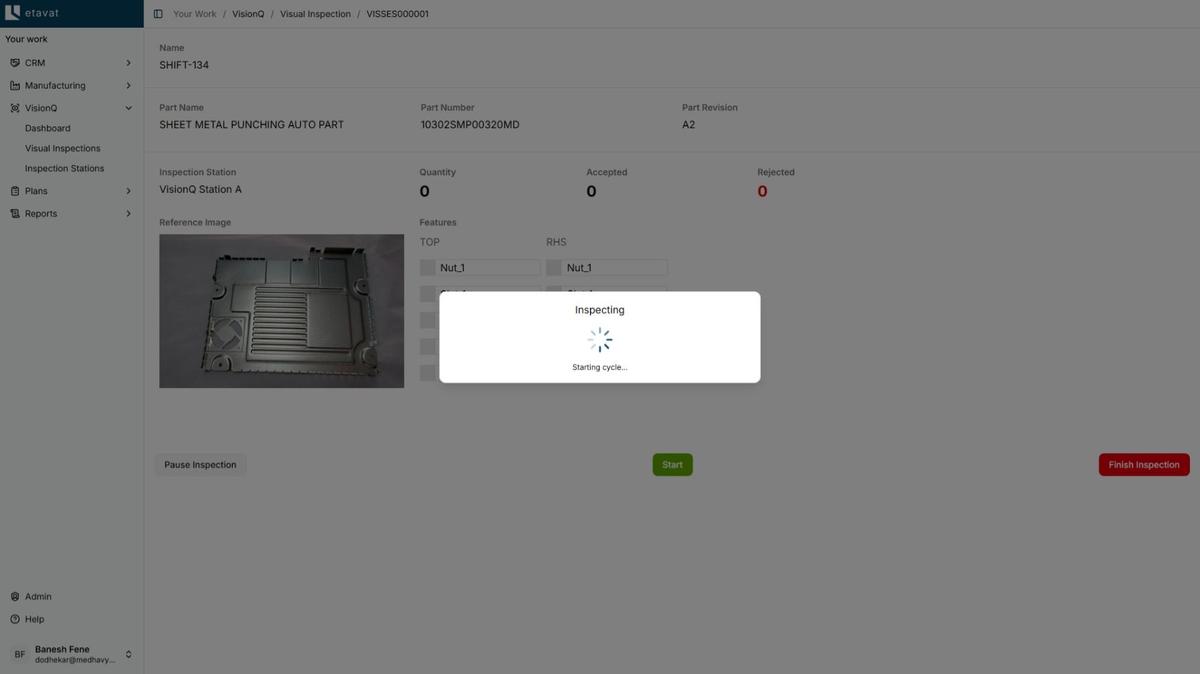Toggle the sidebar collapse icon near breadcrumbs

click(157, 13)
